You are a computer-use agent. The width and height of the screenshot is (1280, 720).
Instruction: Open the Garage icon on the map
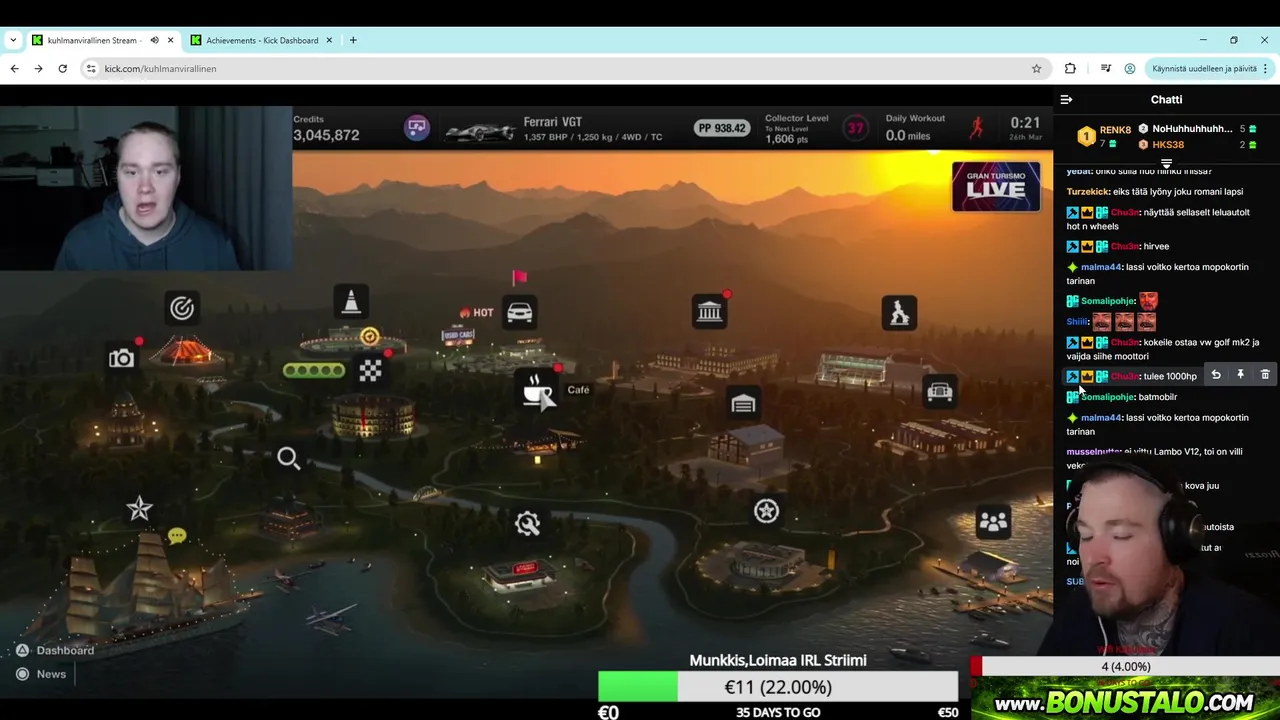pos(743,404)
